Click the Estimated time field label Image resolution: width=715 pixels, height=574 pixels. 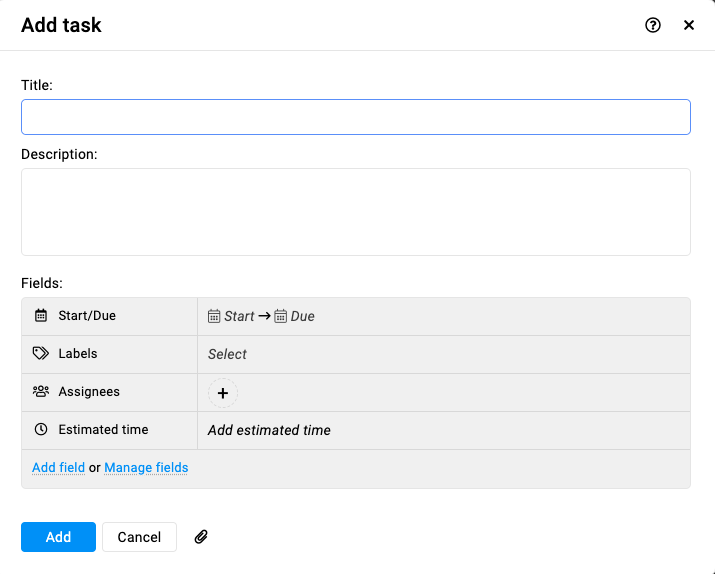(103, 429)
